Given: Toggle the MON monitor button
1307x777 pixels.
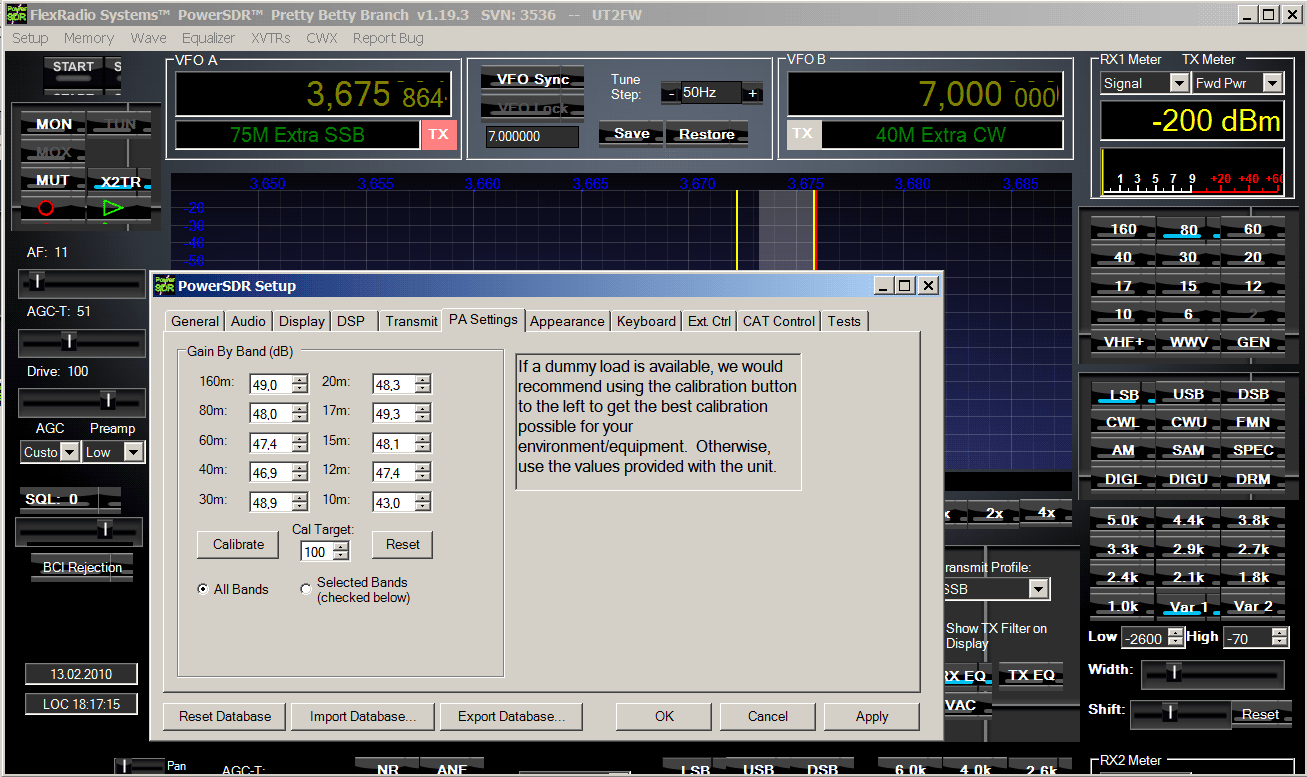Looking at the screenshot, I should tap(53, 124).
